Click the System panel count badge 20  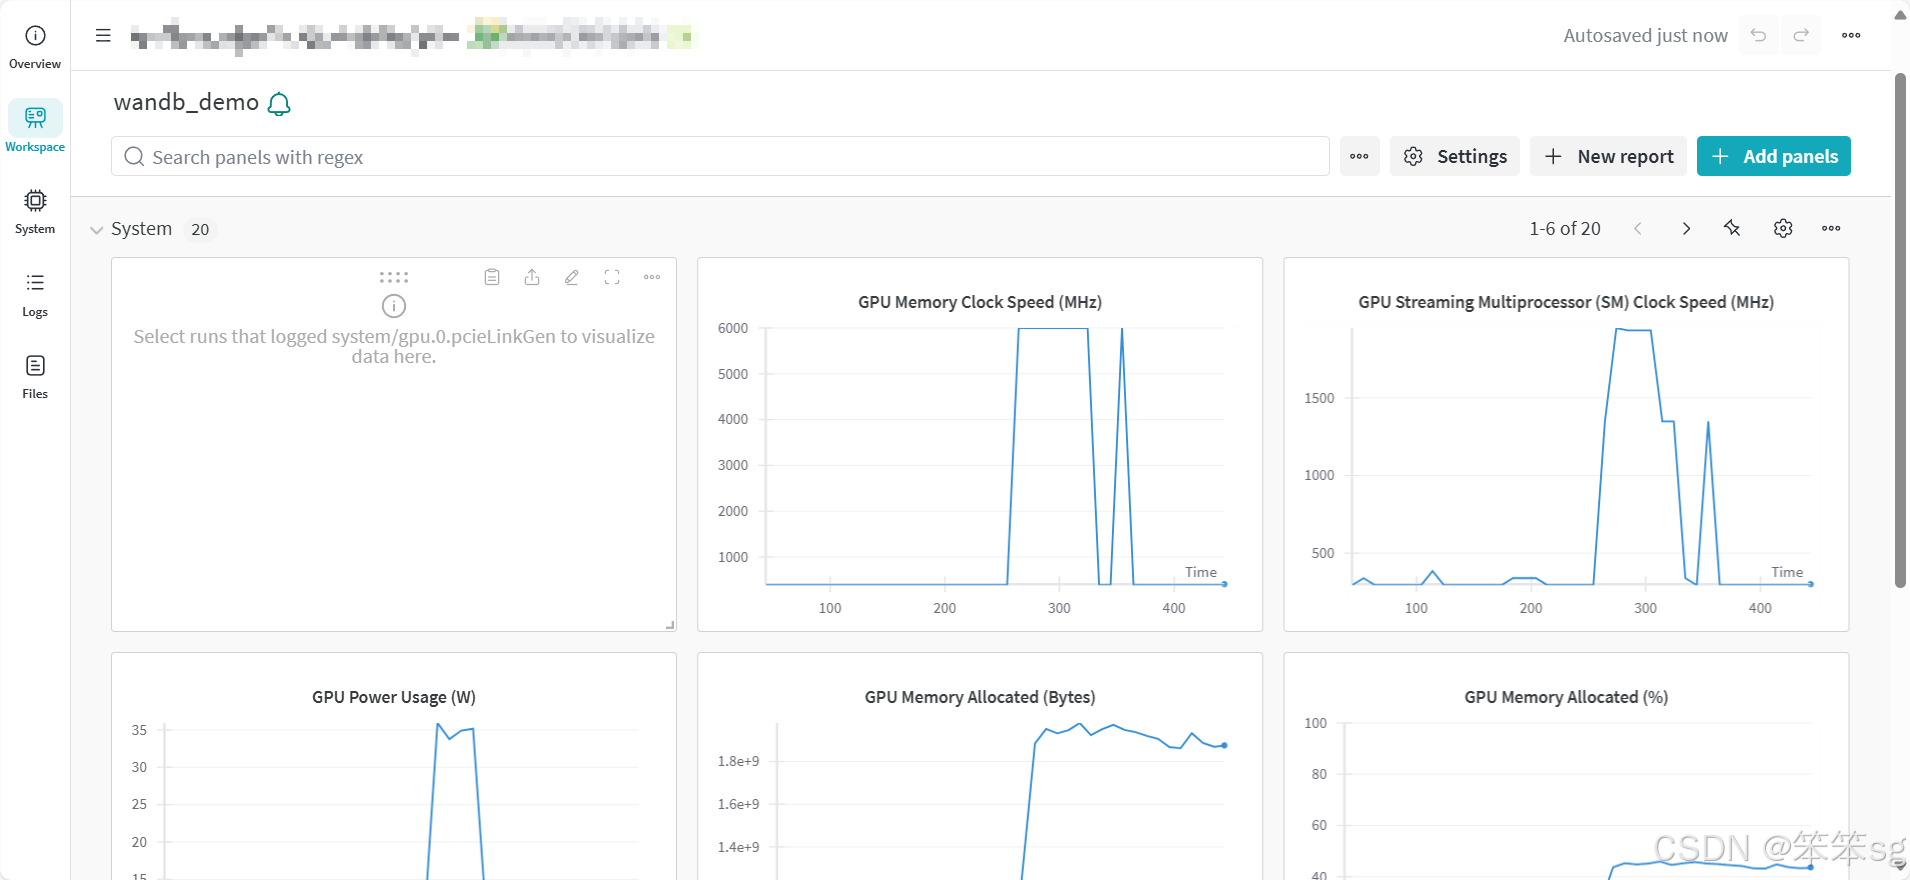[200, 230]
